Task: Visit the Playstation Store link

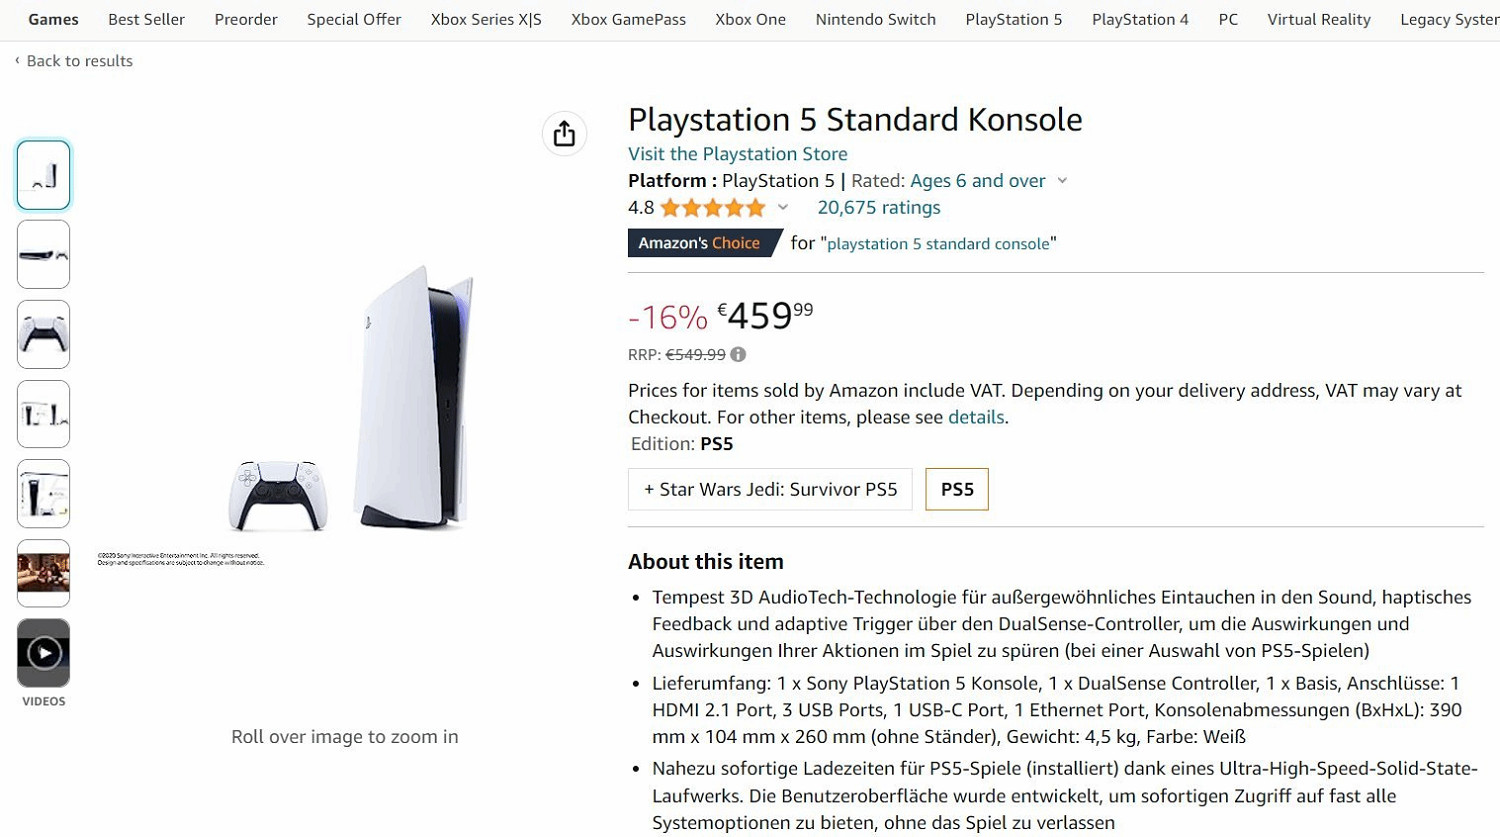Action: (x=737, y=153)
